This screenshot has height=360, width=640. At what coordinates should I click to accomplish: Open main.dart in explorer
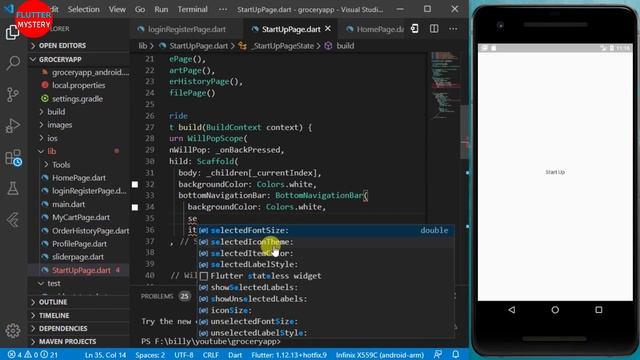point(68,204)
